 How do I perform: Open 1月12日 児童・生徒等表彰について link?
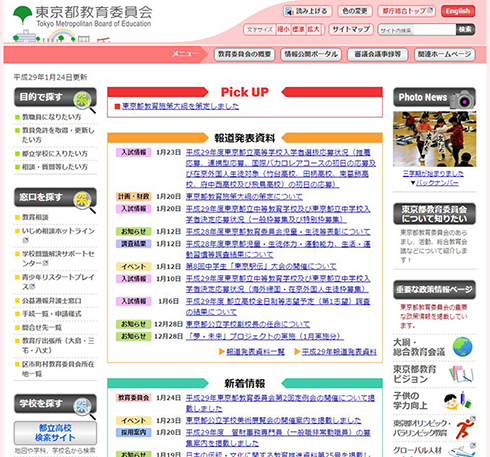278,231
